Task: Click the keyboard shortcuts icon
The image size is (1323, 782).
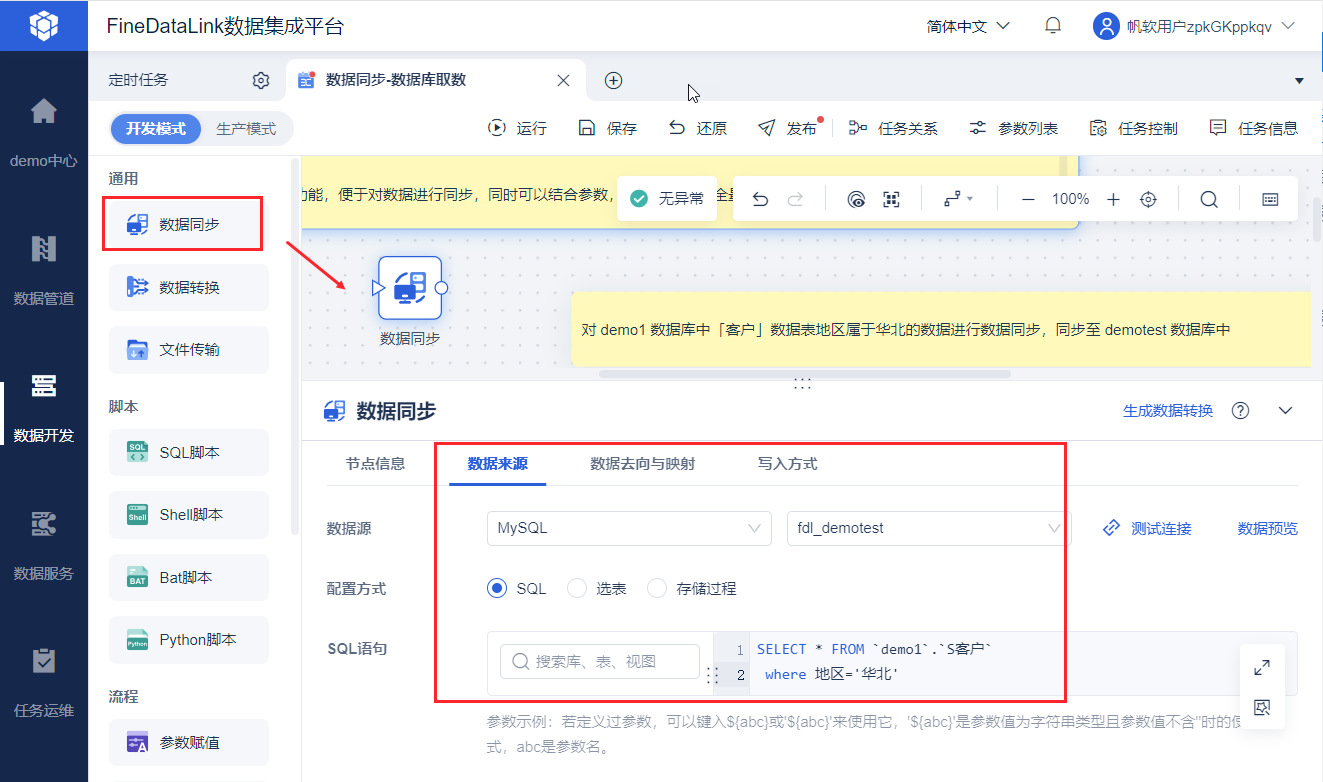Action: tap(1270, 199)
